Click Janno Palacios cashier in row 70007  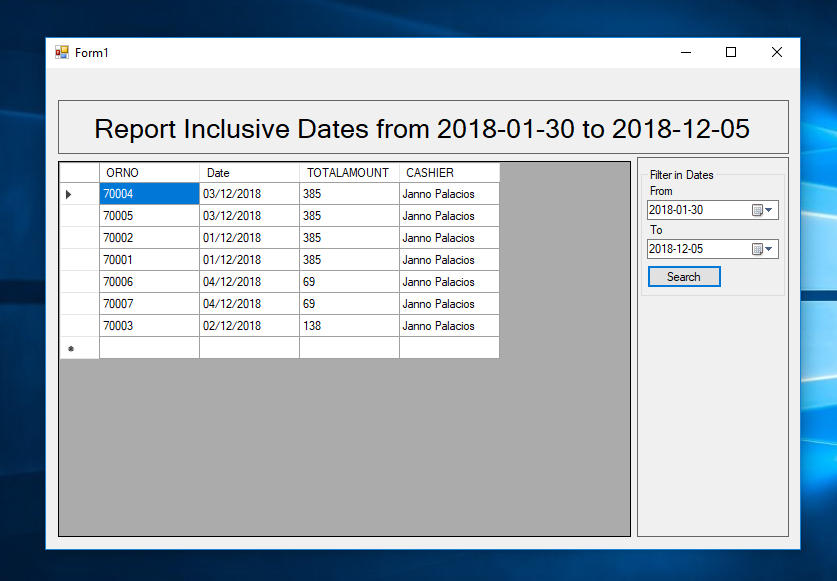[449, 303]
